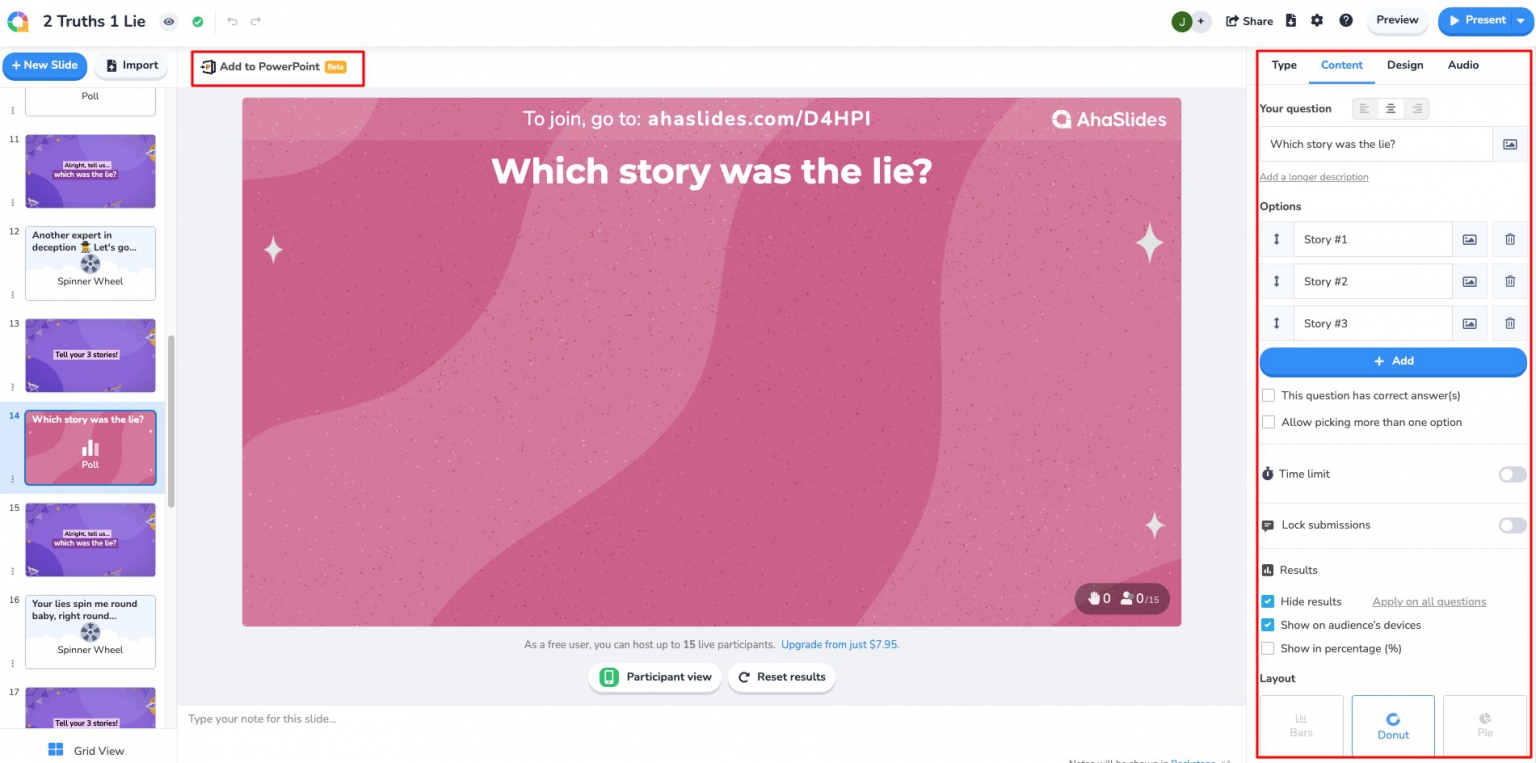Screen dimensions: 1536x763
Task: Delete the Story #2 option
Action: 1510,282
